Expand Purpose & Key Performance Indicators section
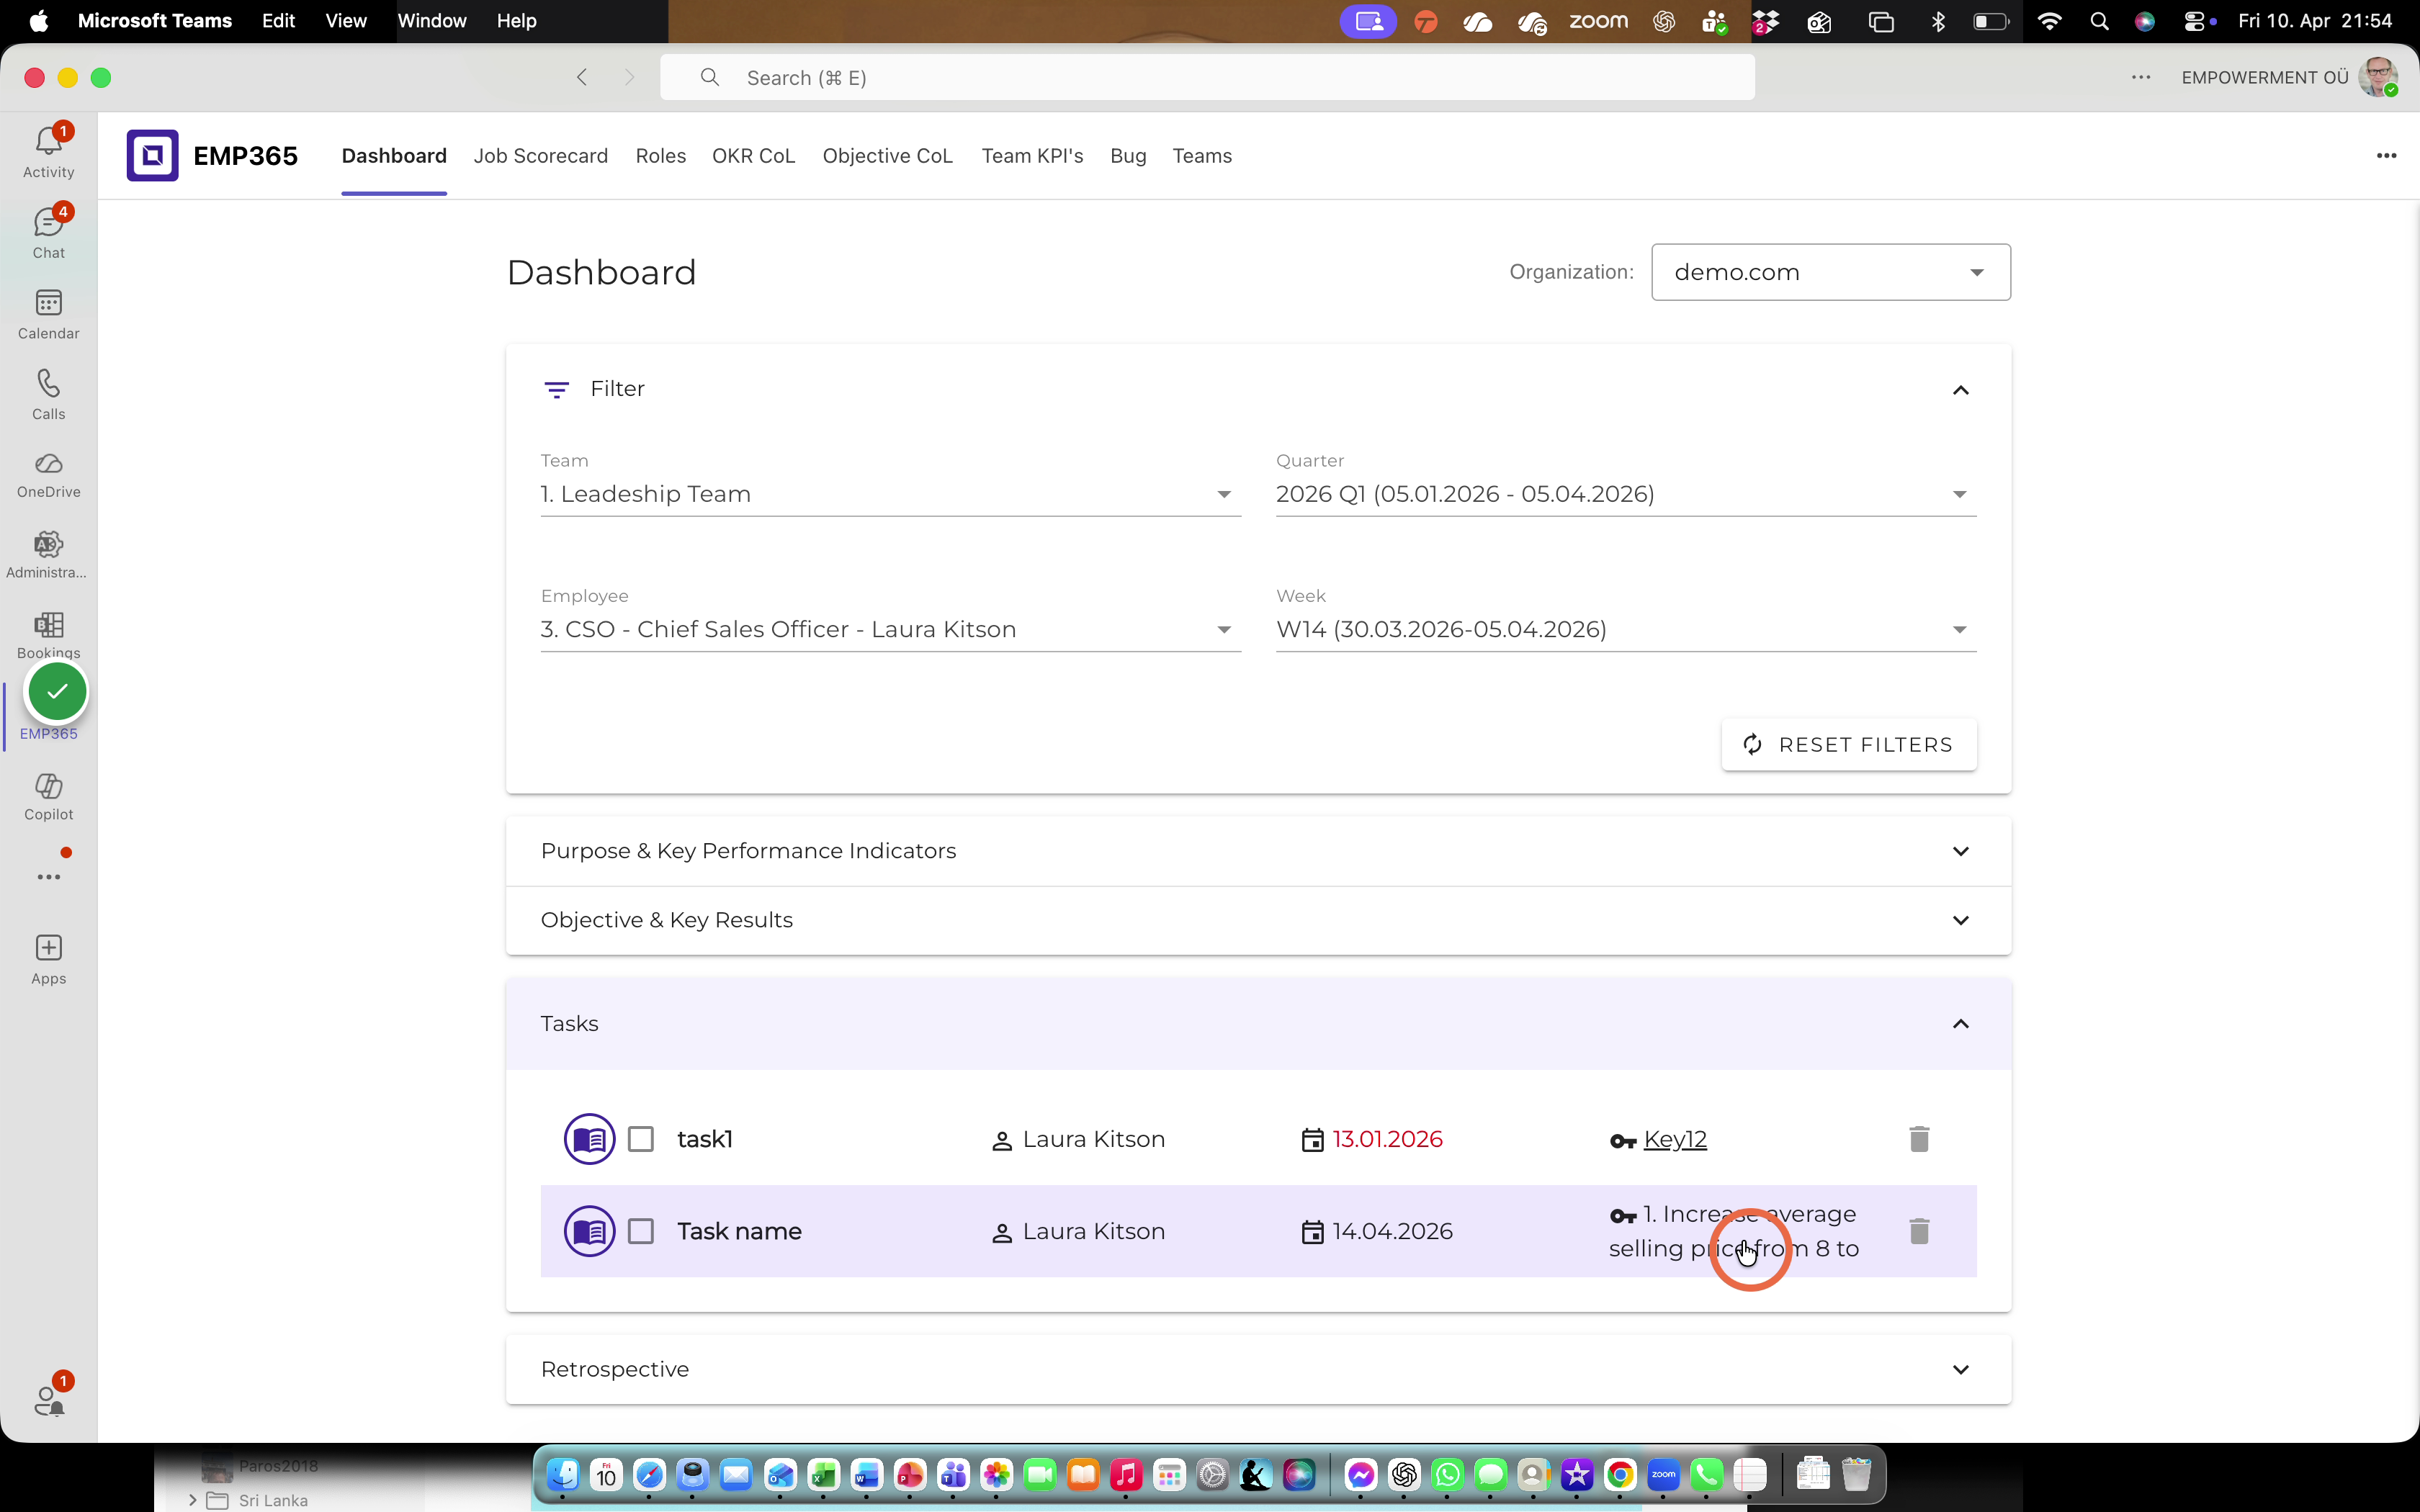2420x1512 pixels. click(1258, 851)
